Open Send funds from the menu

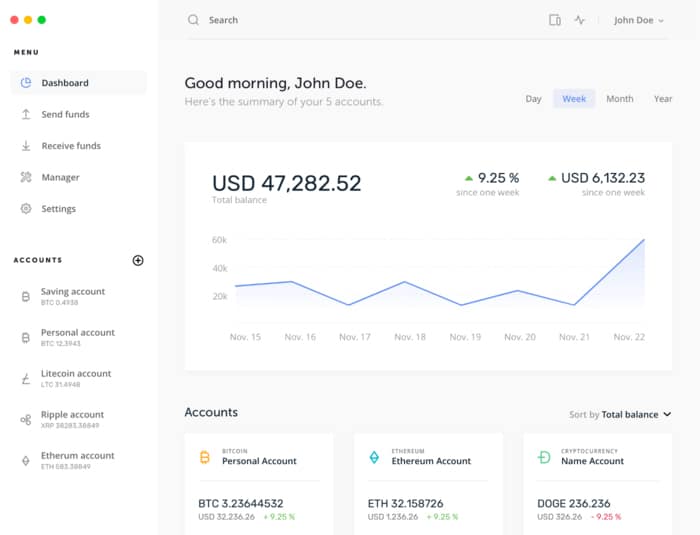pyautogui.click(x=65, y=115)
